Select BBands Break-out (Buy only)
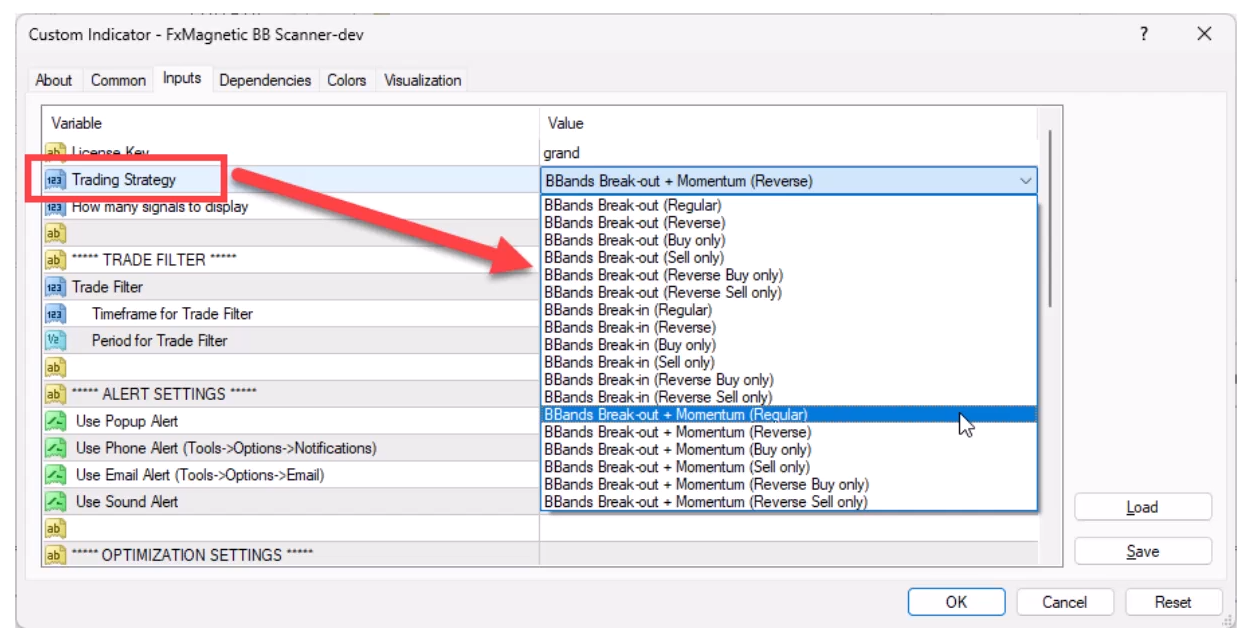This screenshot has width=1251, height=642. click(x=789, y=240)
